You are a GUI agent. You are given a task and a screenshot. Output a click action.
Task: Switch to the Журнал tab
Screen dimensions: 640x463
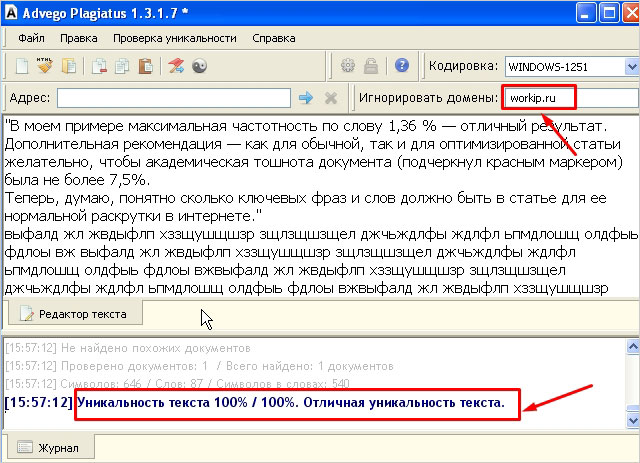[x=49, y=447]
